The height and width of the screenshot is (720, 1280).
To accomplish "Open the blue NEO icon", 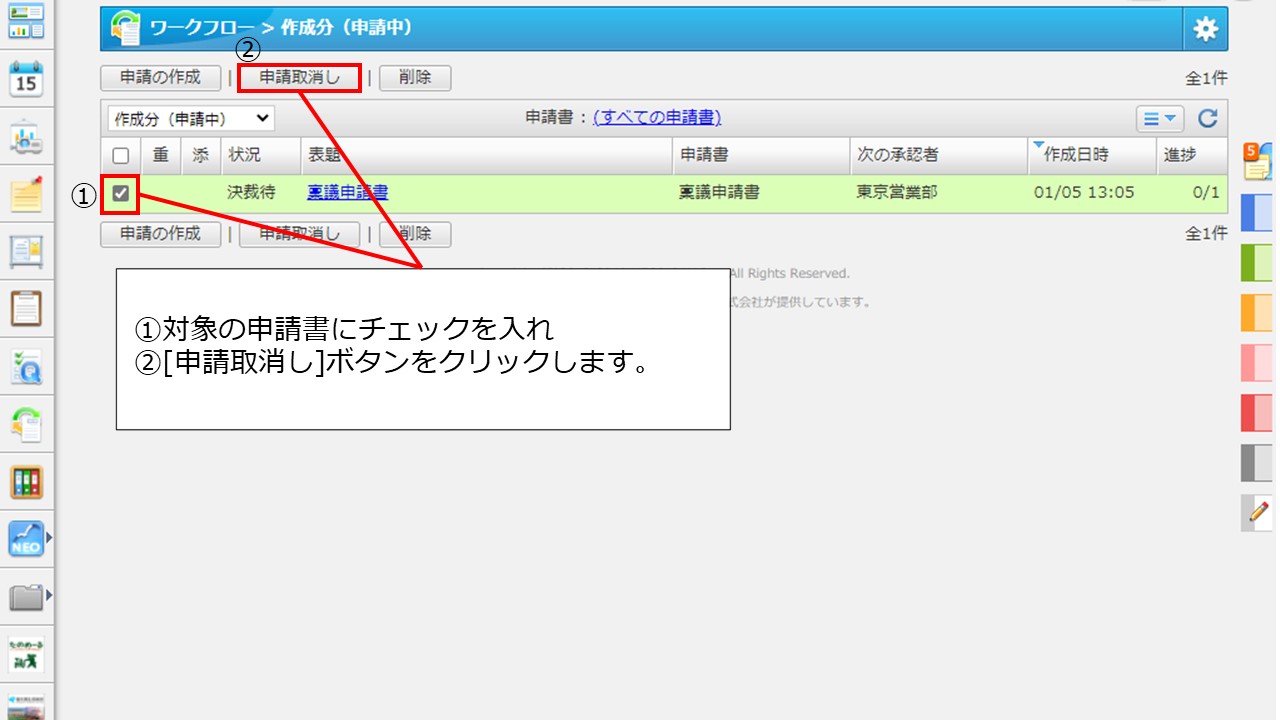I will (x=26, y=540).
